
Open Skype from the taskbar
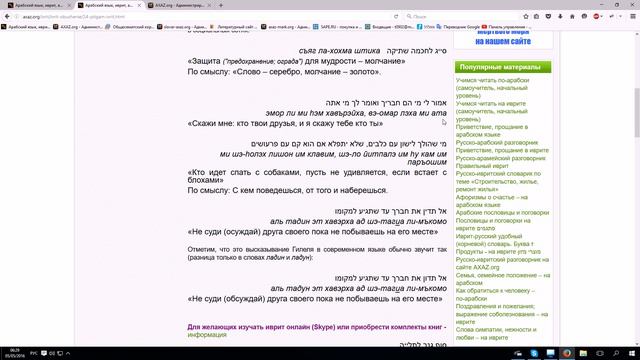[534, 353]
